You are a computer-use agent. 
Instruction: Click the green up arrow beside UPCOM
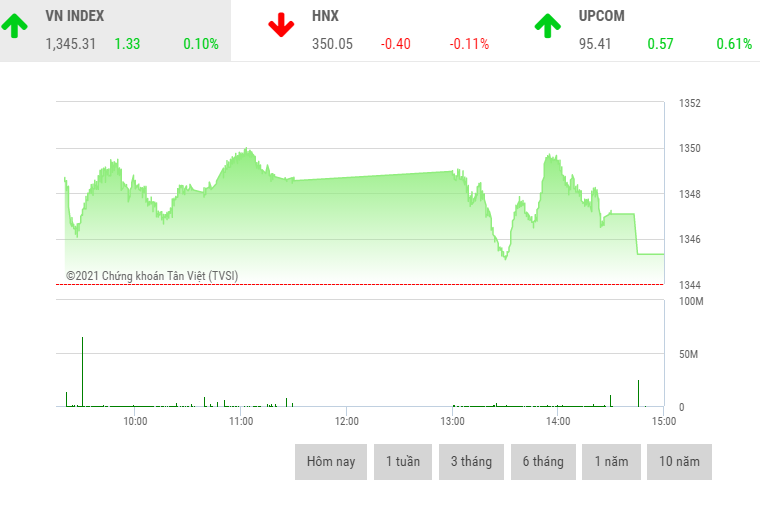point(547,26)
